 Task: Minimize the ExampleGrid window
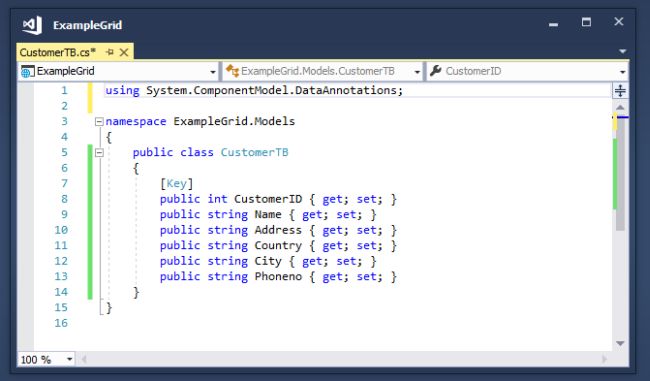point(553,25)
